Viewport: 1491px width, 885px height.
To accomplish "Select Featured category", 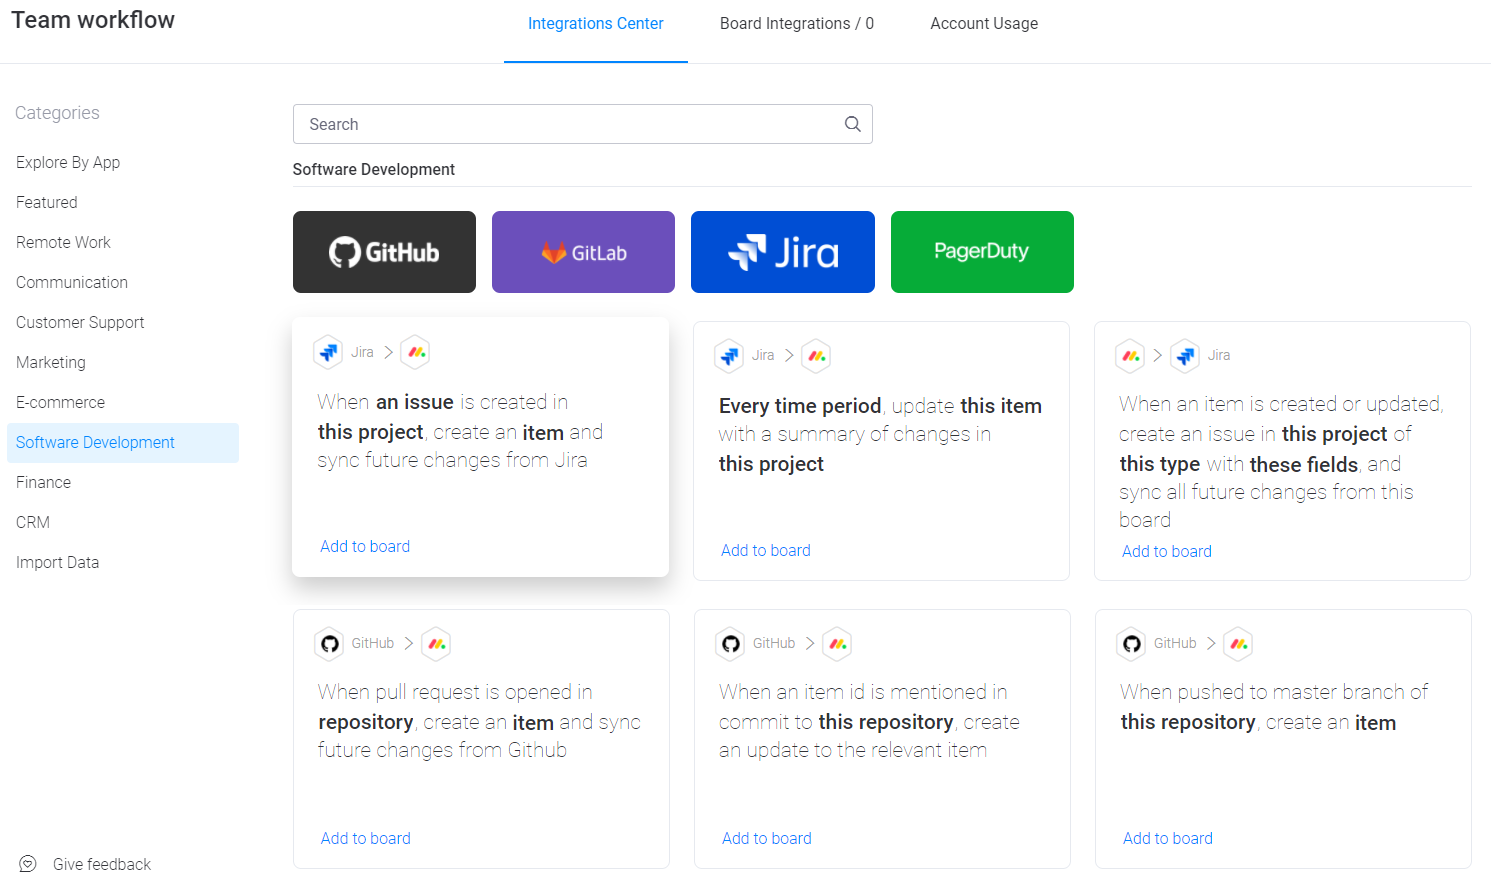I will tap(123, 202).
